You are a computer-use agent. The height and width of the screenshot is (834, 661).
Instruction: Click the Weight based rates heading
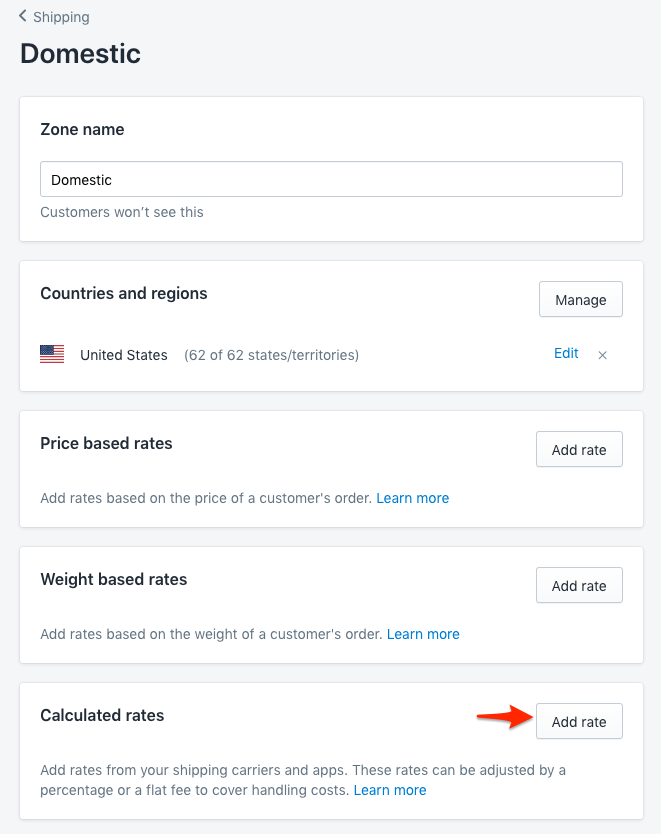[113, 579]
